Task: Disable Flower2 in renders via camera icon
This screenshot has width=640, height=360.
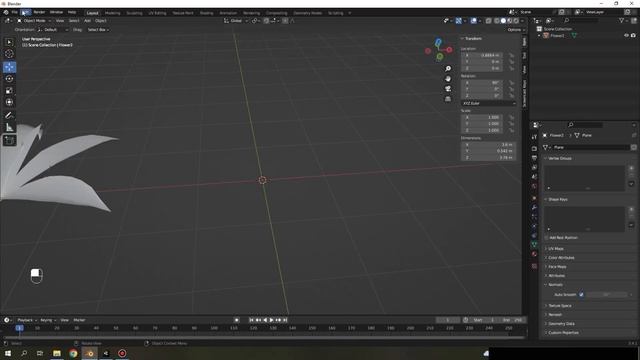Action: click(x=633, y=36)
